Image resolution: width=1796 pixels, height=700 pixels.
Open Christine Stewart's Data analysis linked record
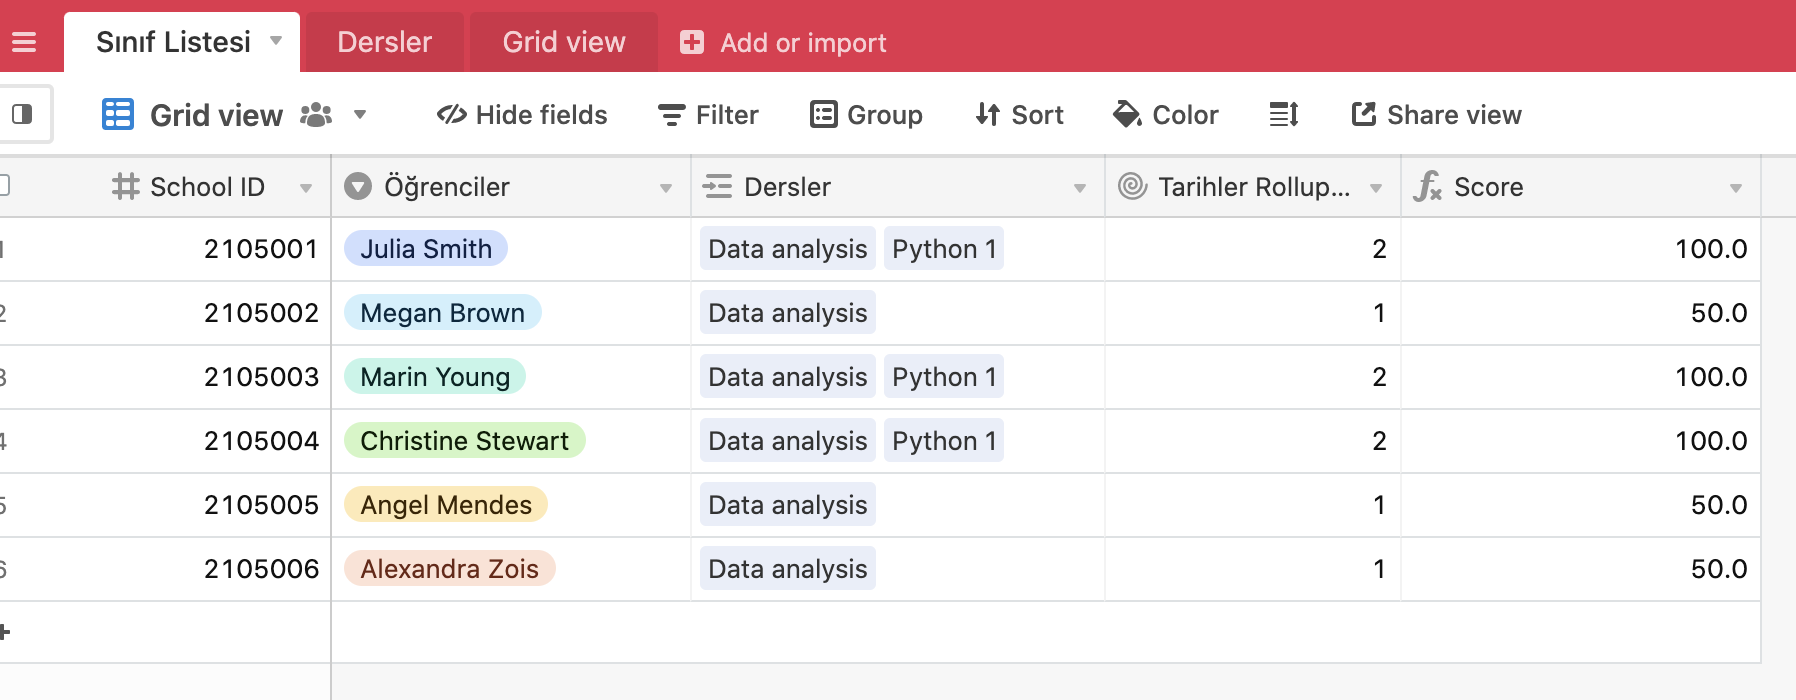click(788, 440)
